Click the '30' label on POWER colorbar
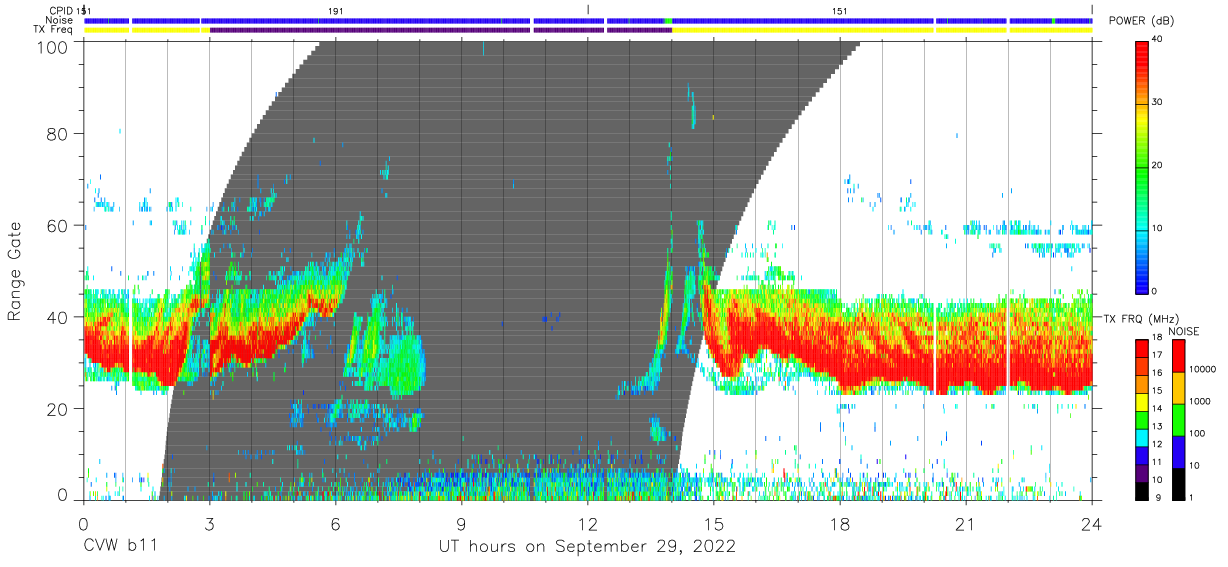1228x567 pixels. pos(1157,102)
